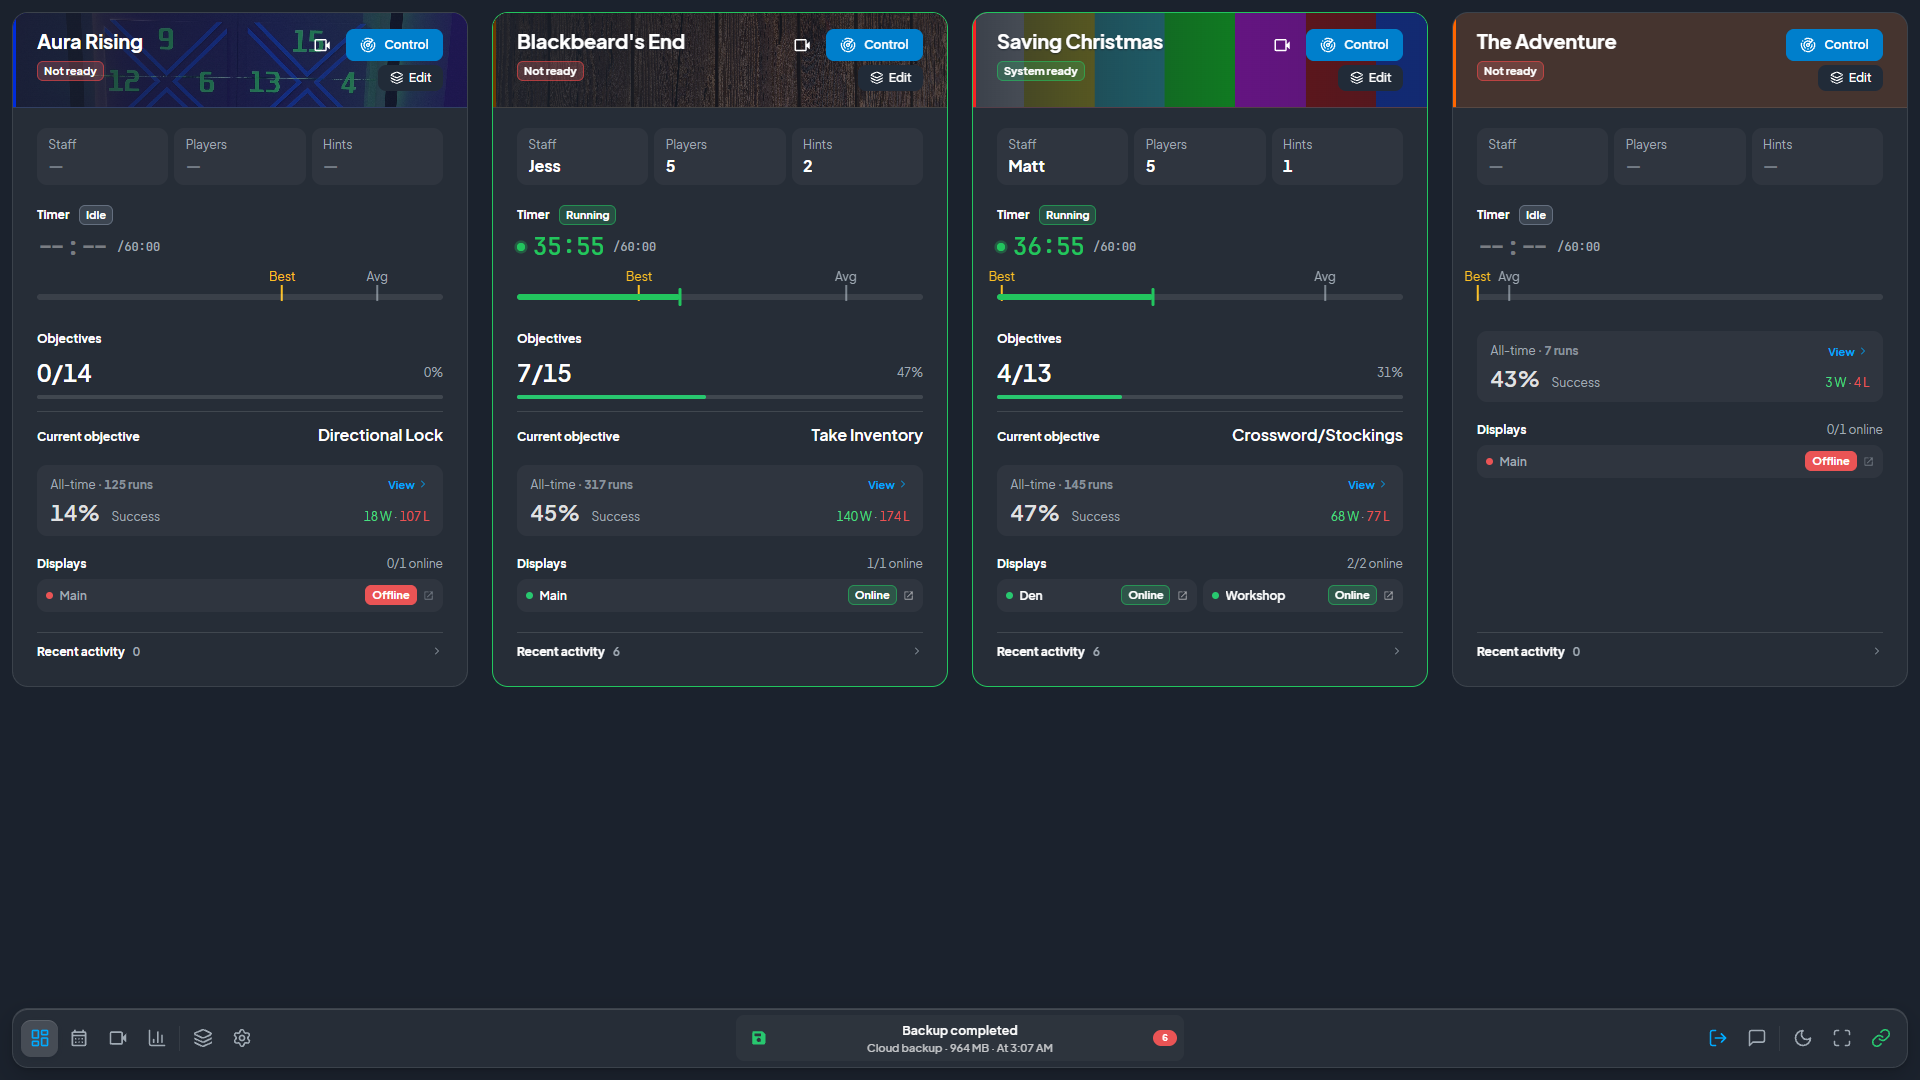
Task: Open the calendar icon in bottom toolbar
Action: 79,1038
